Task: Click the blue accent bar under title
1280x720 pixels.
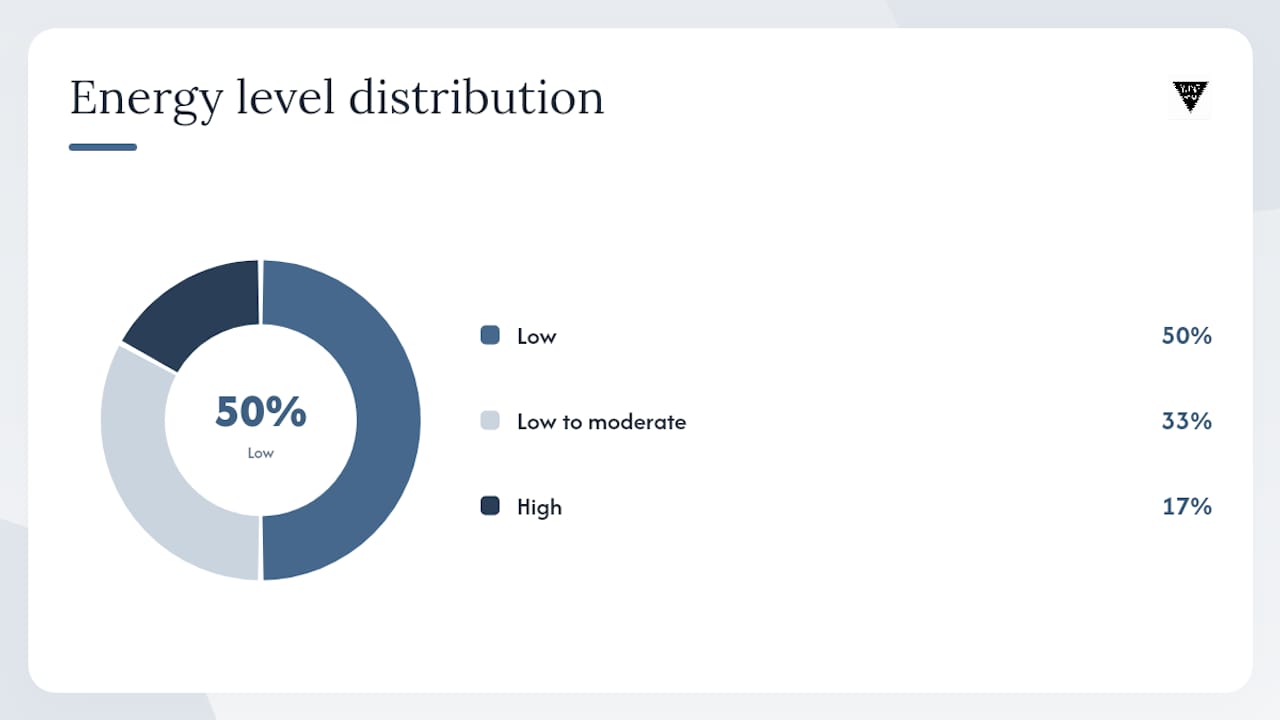Action: click(x=103, y=147)
